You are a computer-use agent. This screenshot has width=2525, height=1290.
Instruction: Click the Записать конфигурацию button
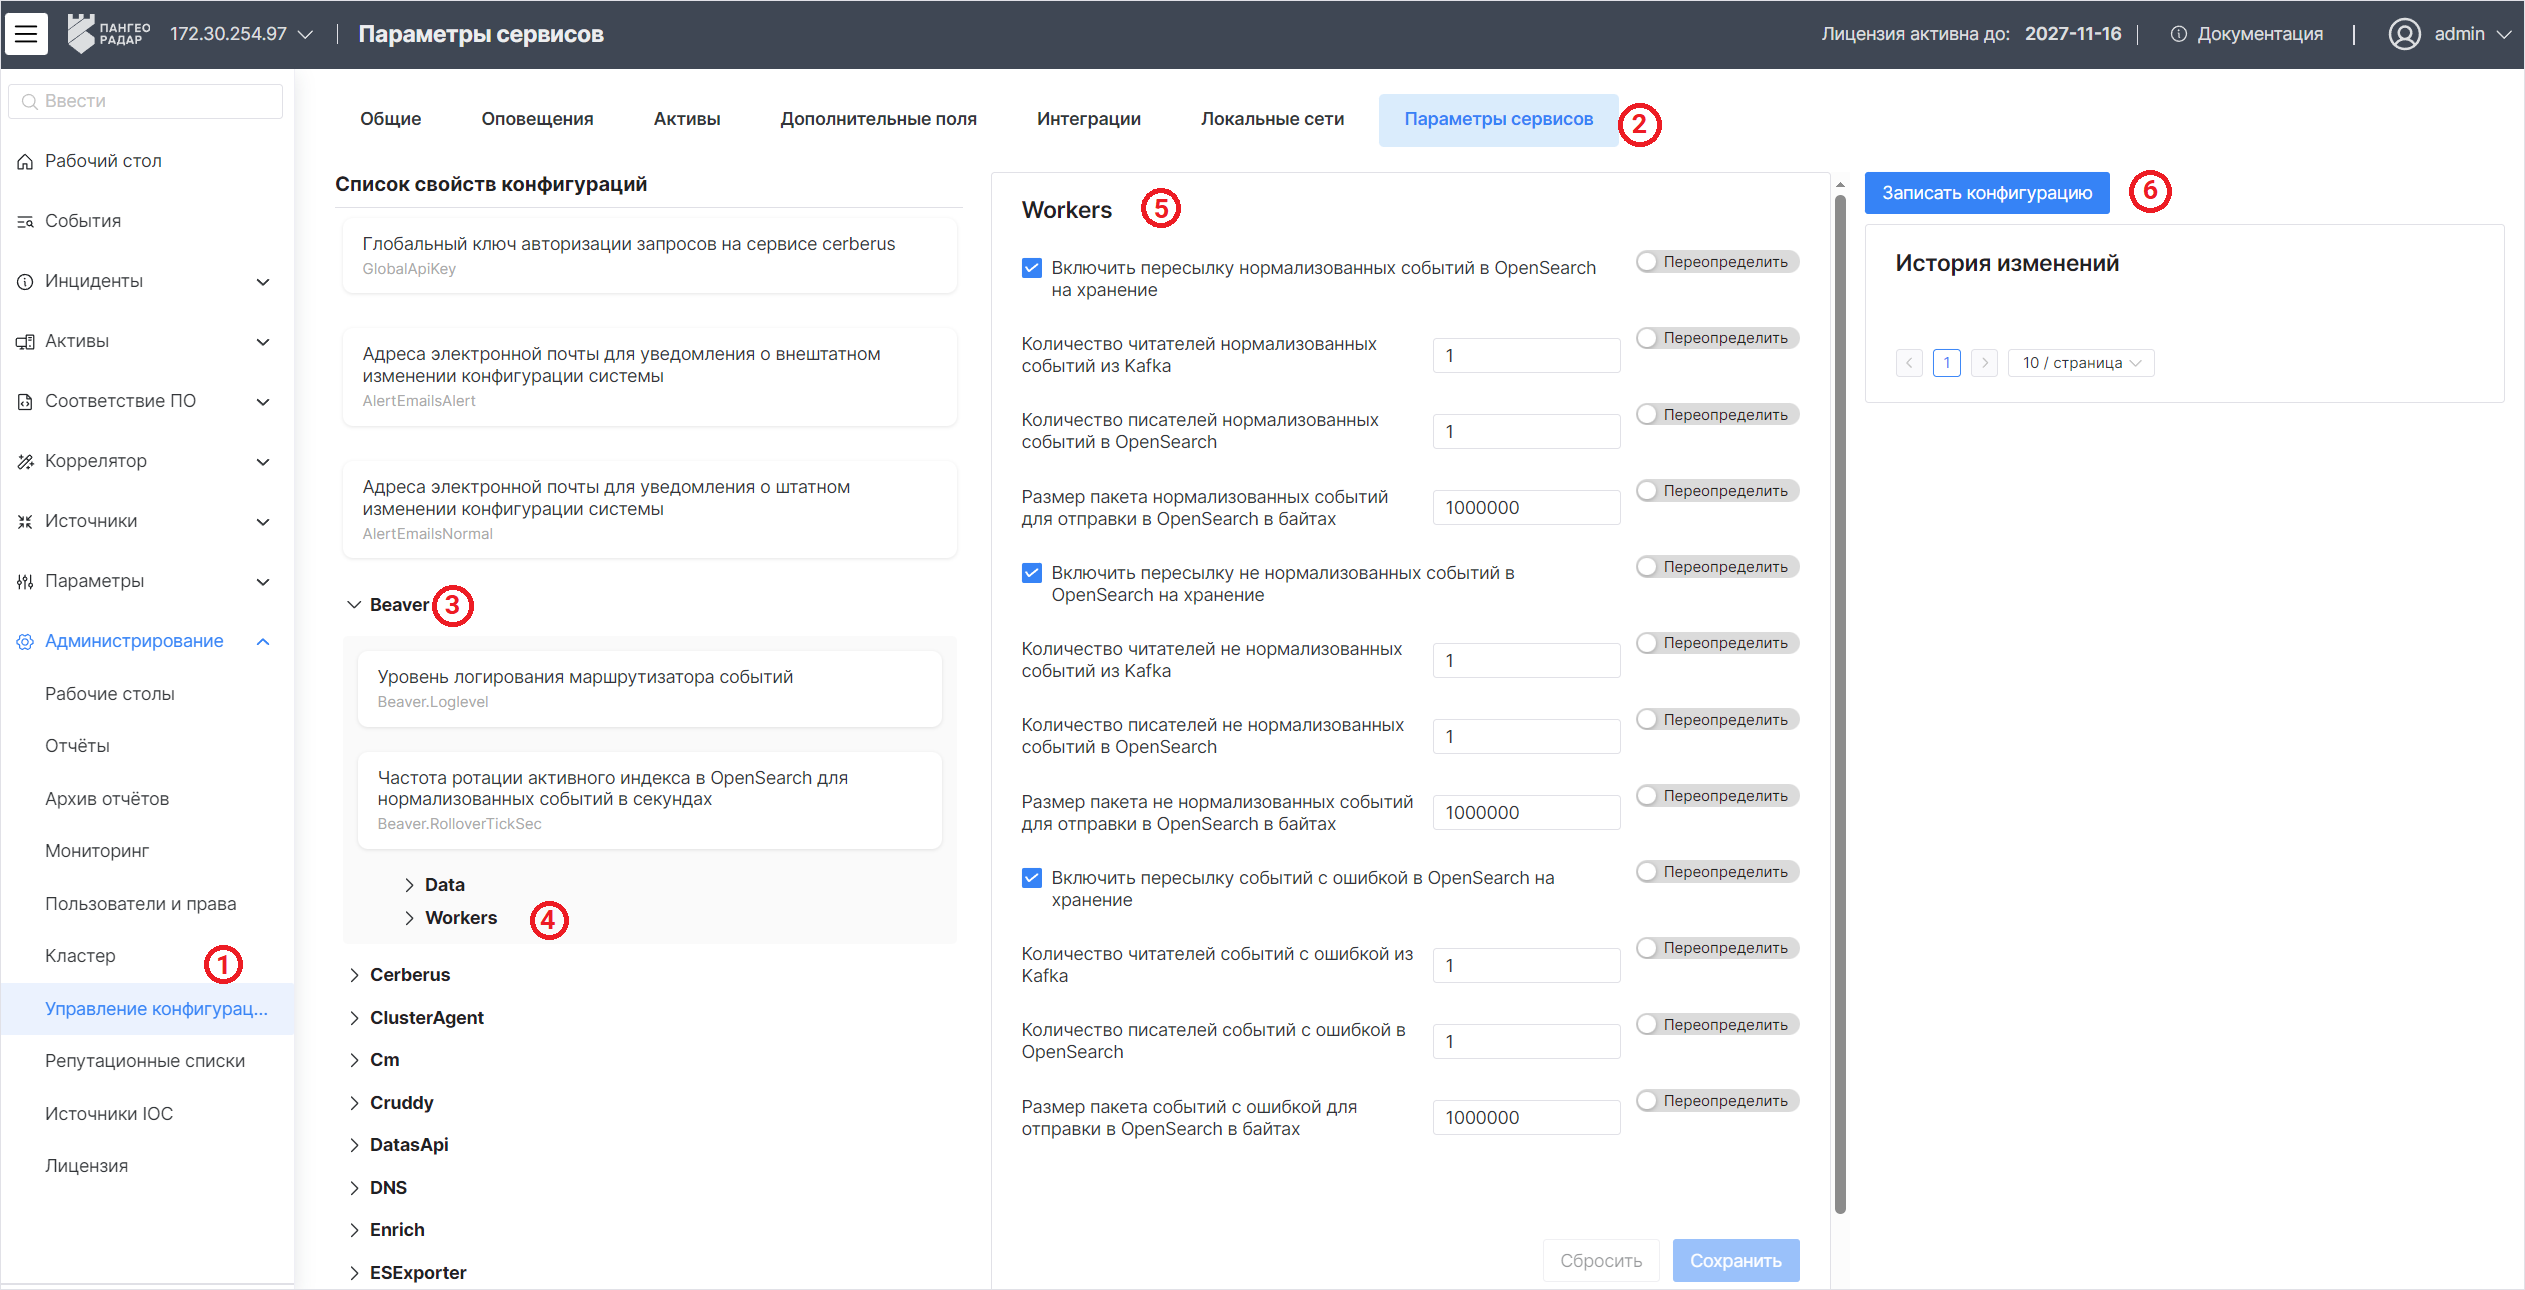coord(1986,193)
